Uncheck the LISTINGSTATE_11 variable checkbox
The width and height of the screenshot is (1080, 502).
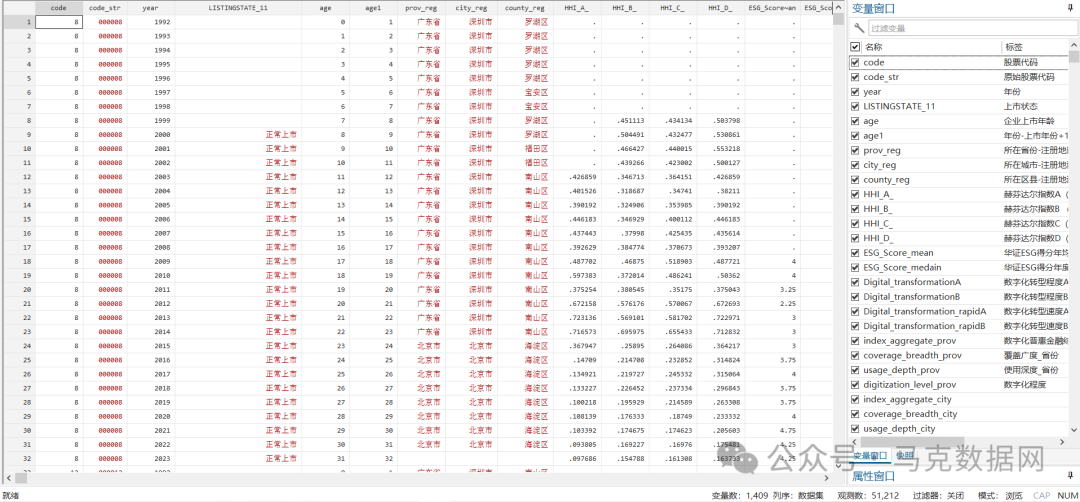point(855,106)
